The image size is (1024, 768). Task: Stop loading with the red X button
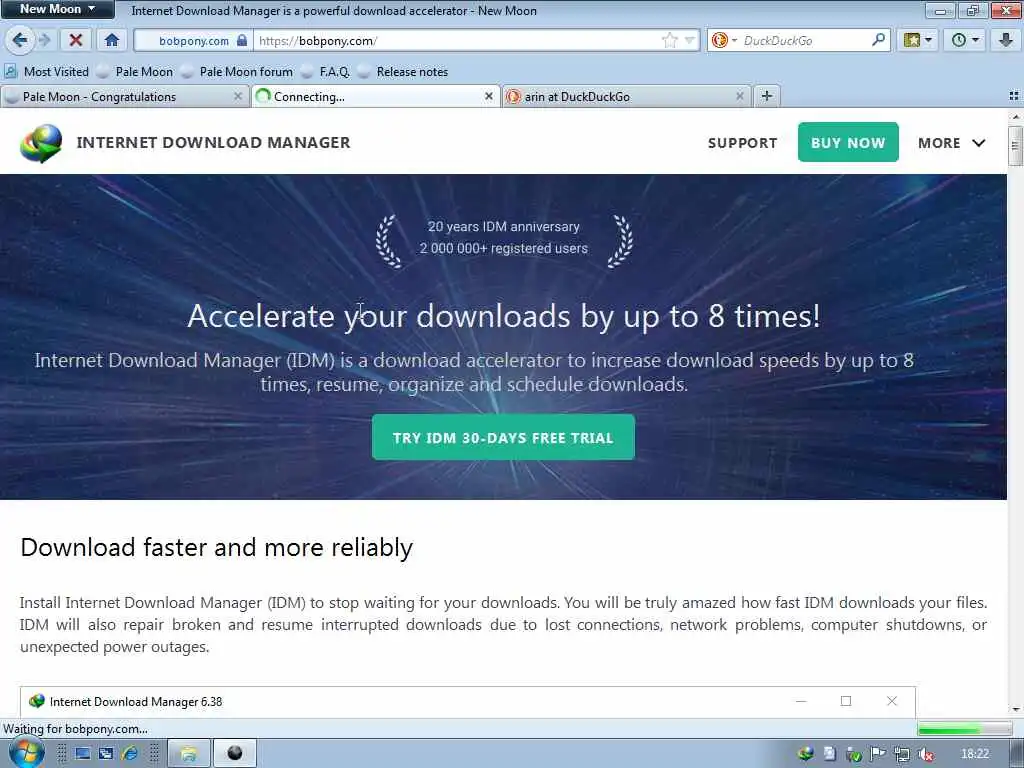(x=76, y=40)
